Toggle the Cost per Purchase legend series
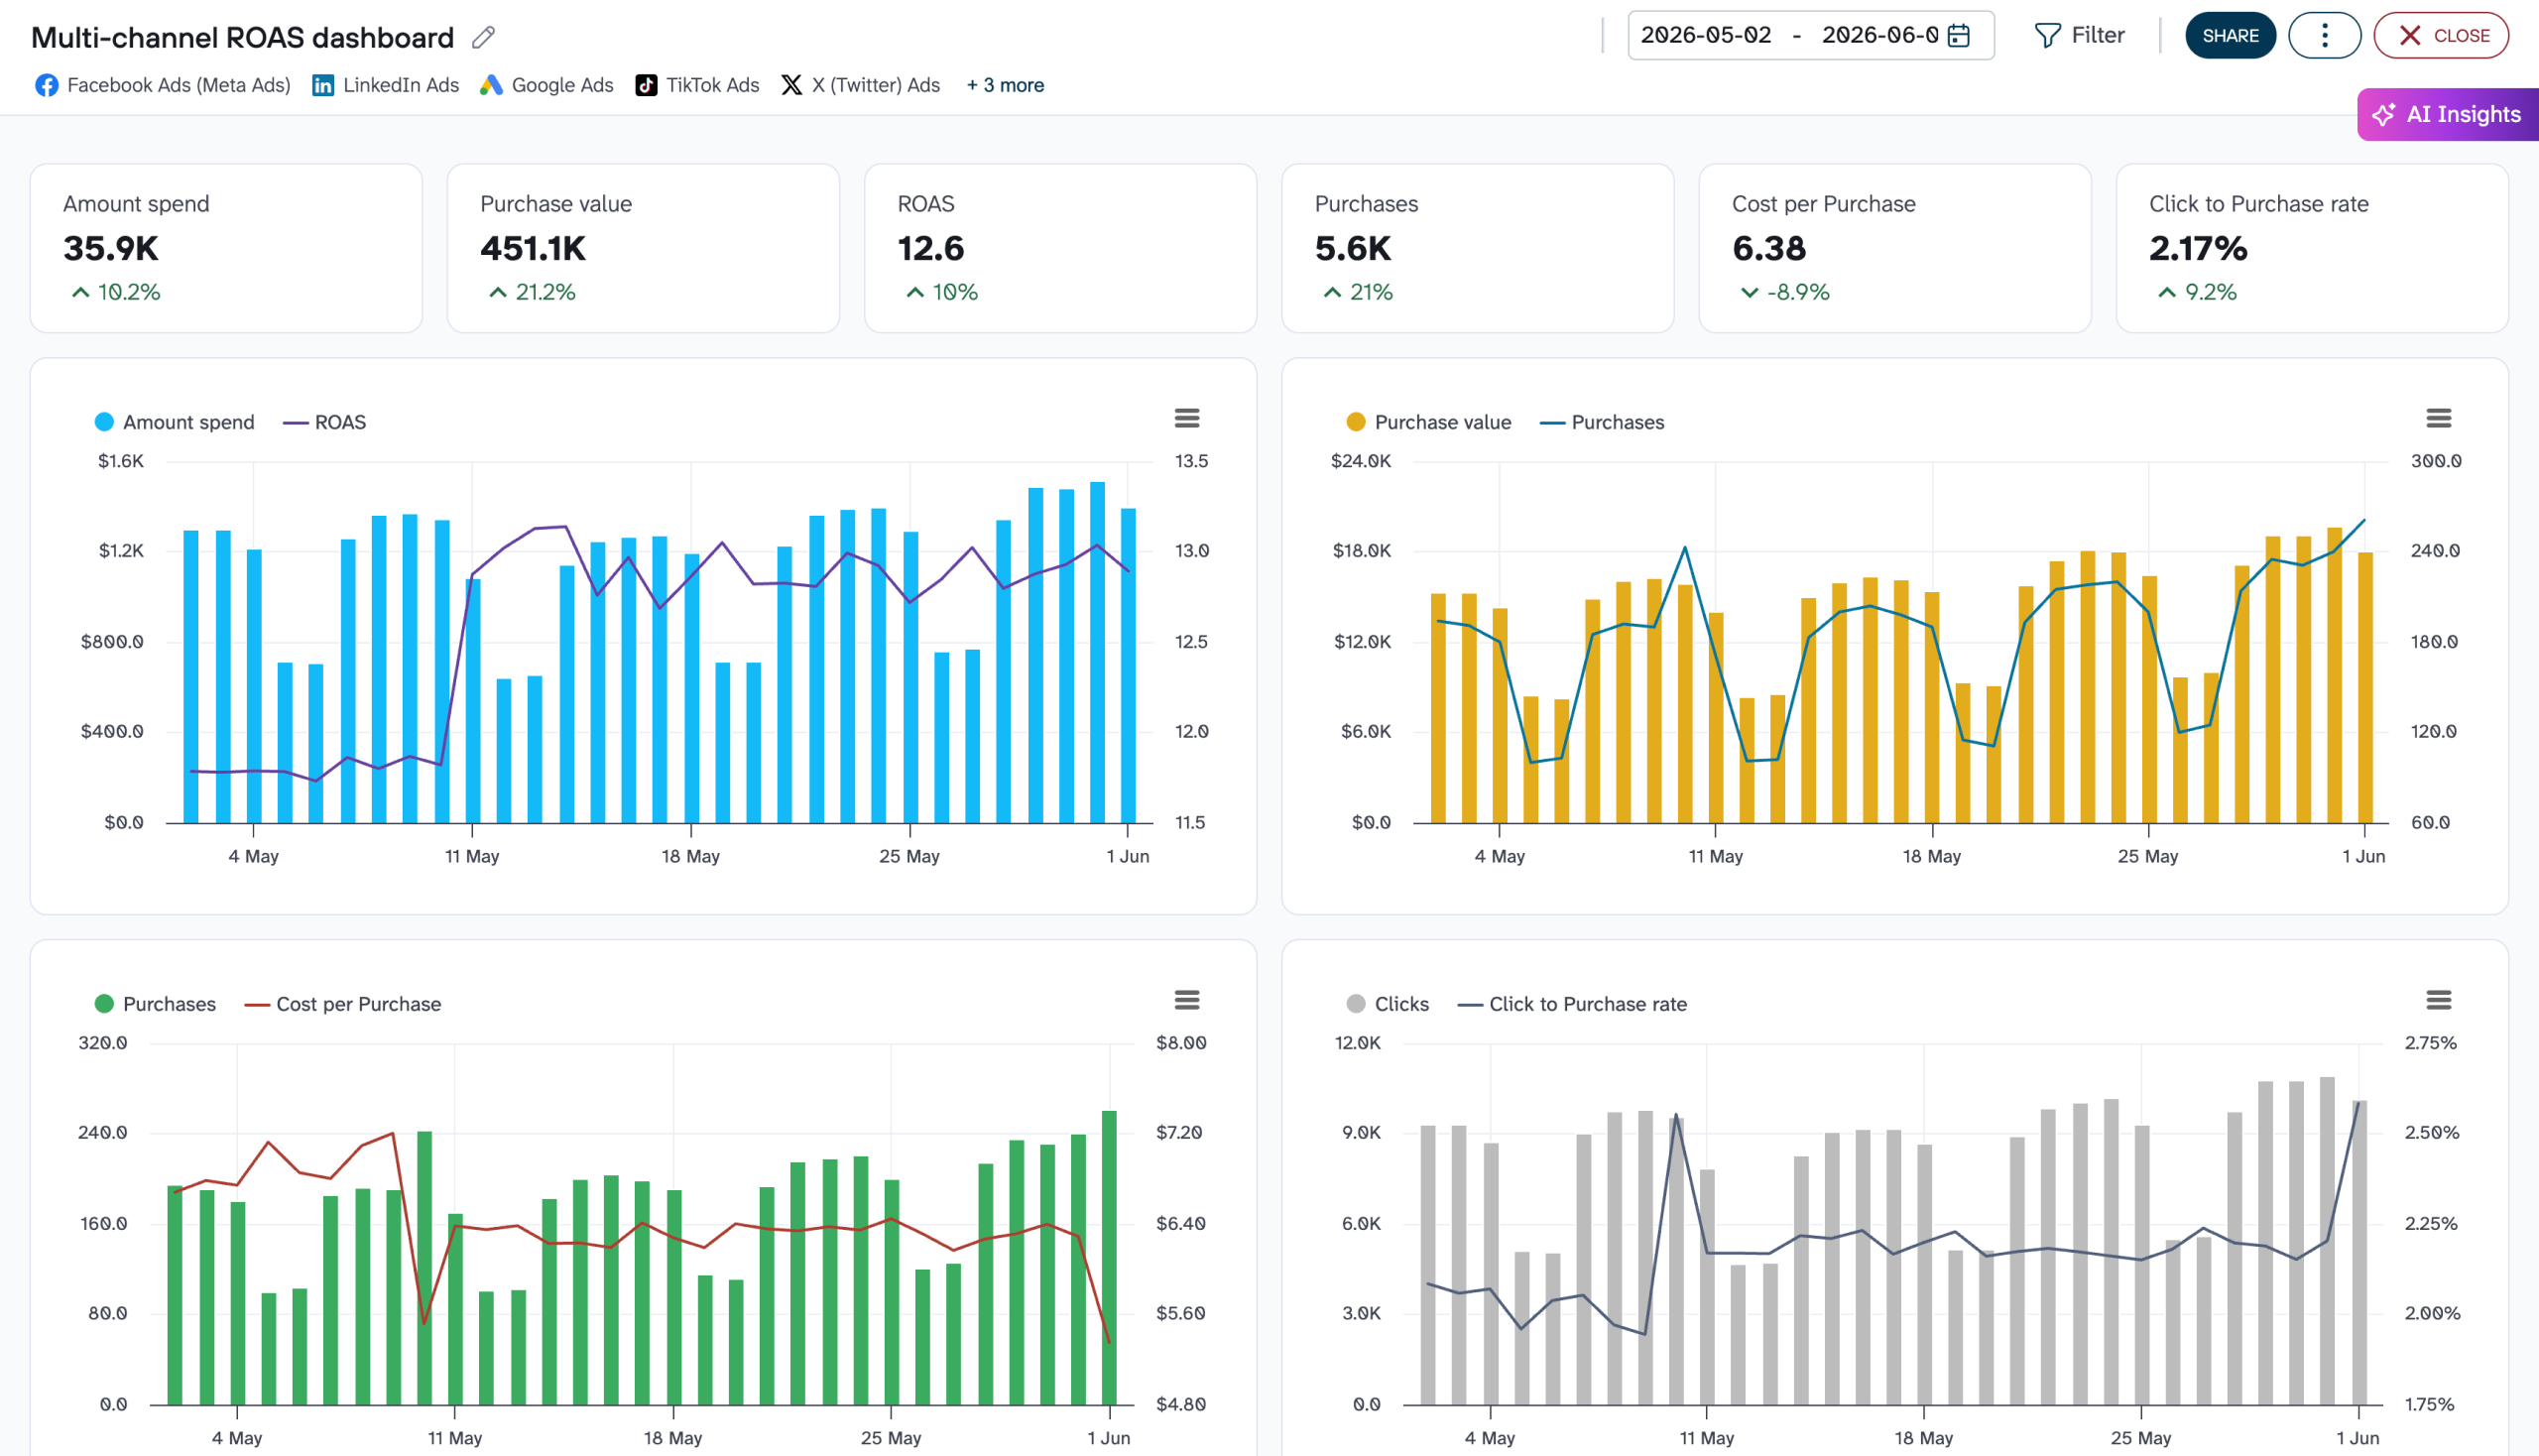The height and width of the screenshot is (1456, 2539). pyautogui.click(x=343, y=1005)
